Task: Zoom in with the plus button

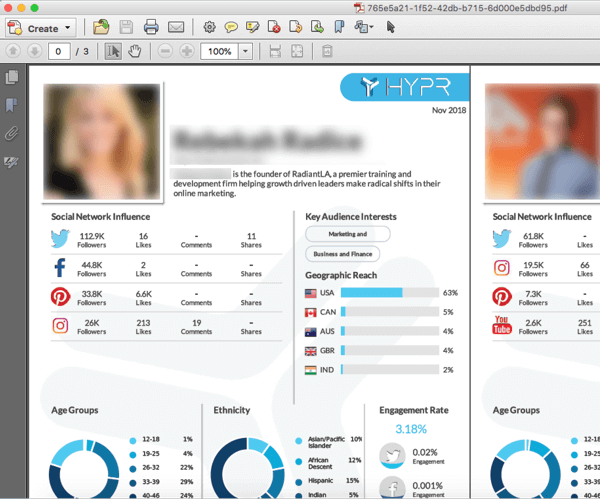Action: point(187,51)
